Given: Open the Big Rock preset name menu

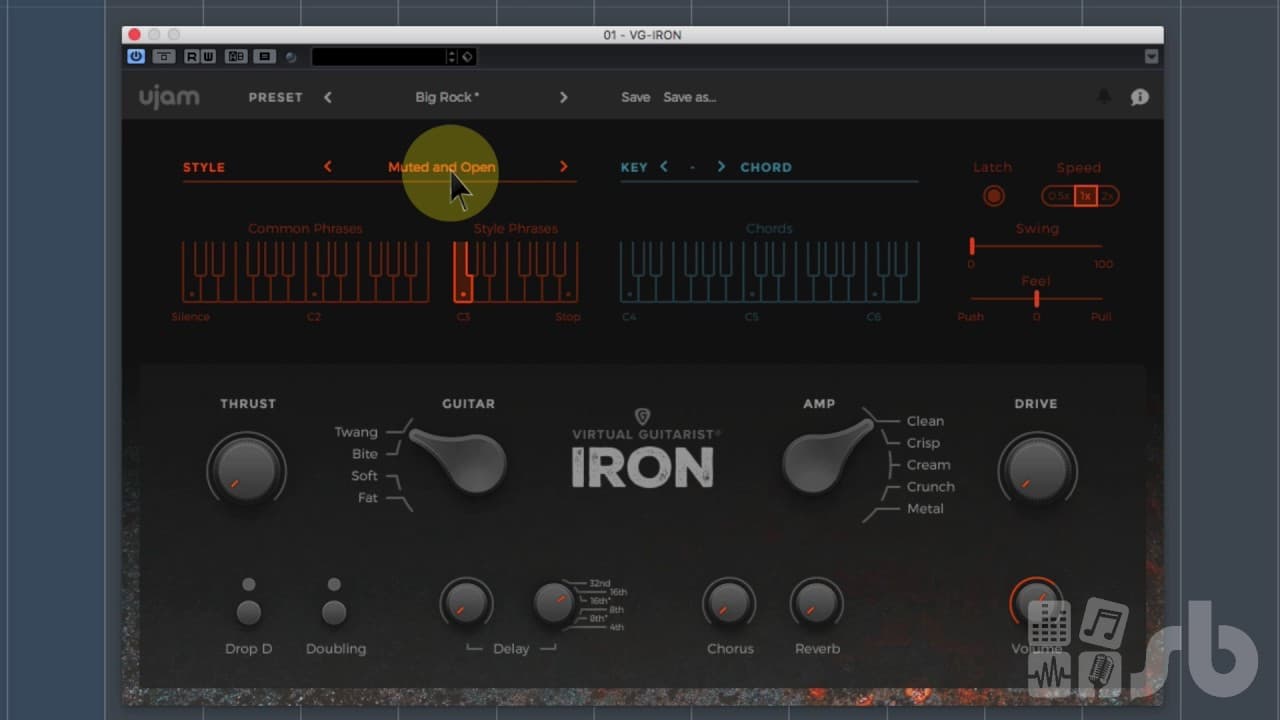Looking at the screenshot, I should point(447,97).
